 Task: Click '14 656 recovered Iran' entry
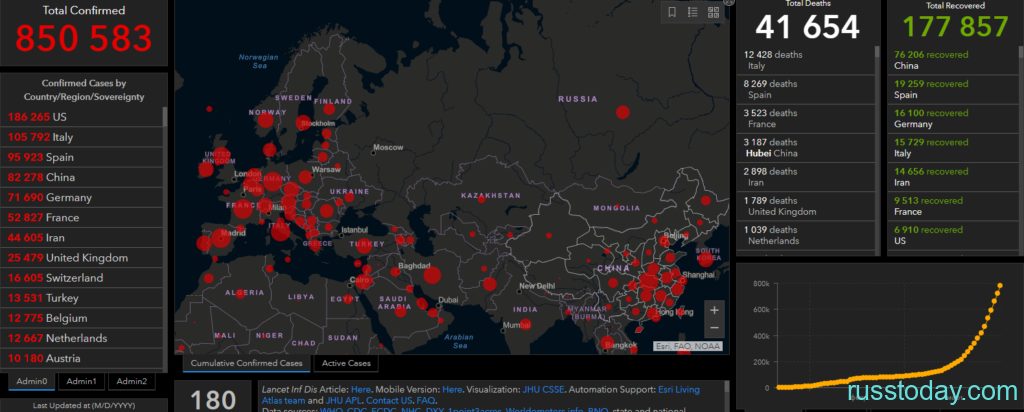pyautogui.click(x=953, y=177)
